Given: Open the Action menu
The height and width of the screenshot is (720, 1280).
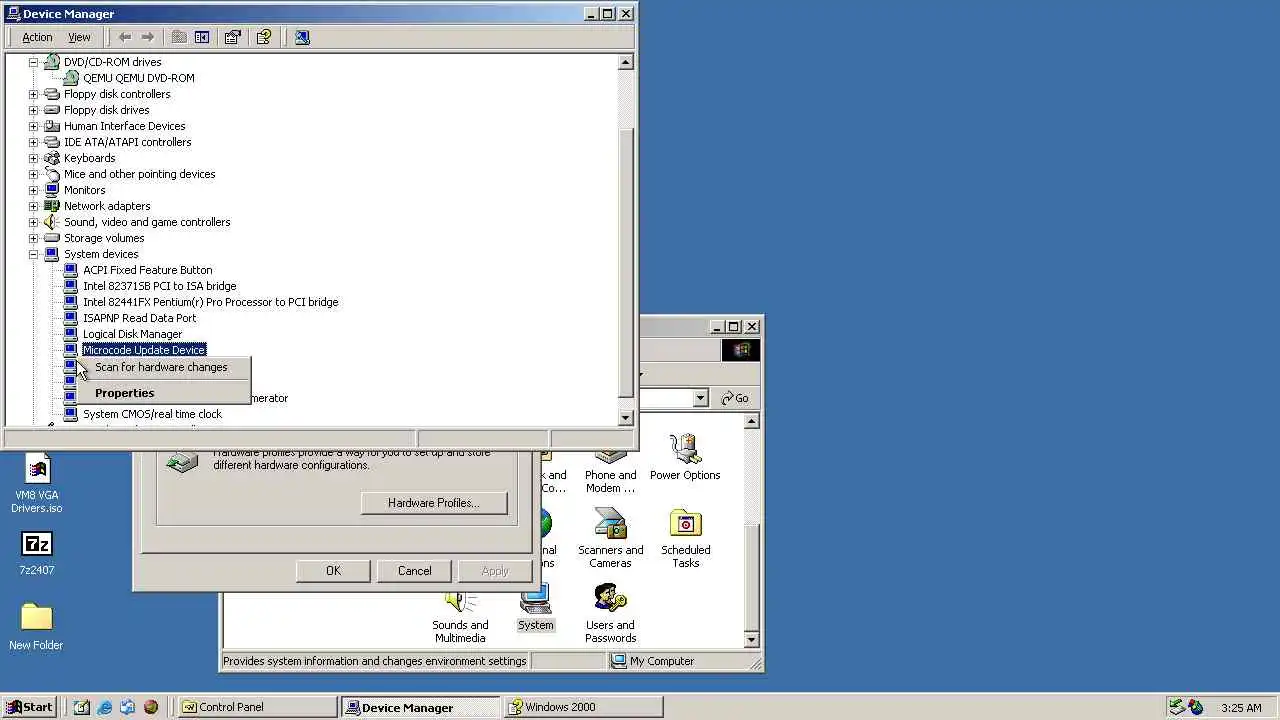Looking at the screenshot, I should [x=37, y=37].
